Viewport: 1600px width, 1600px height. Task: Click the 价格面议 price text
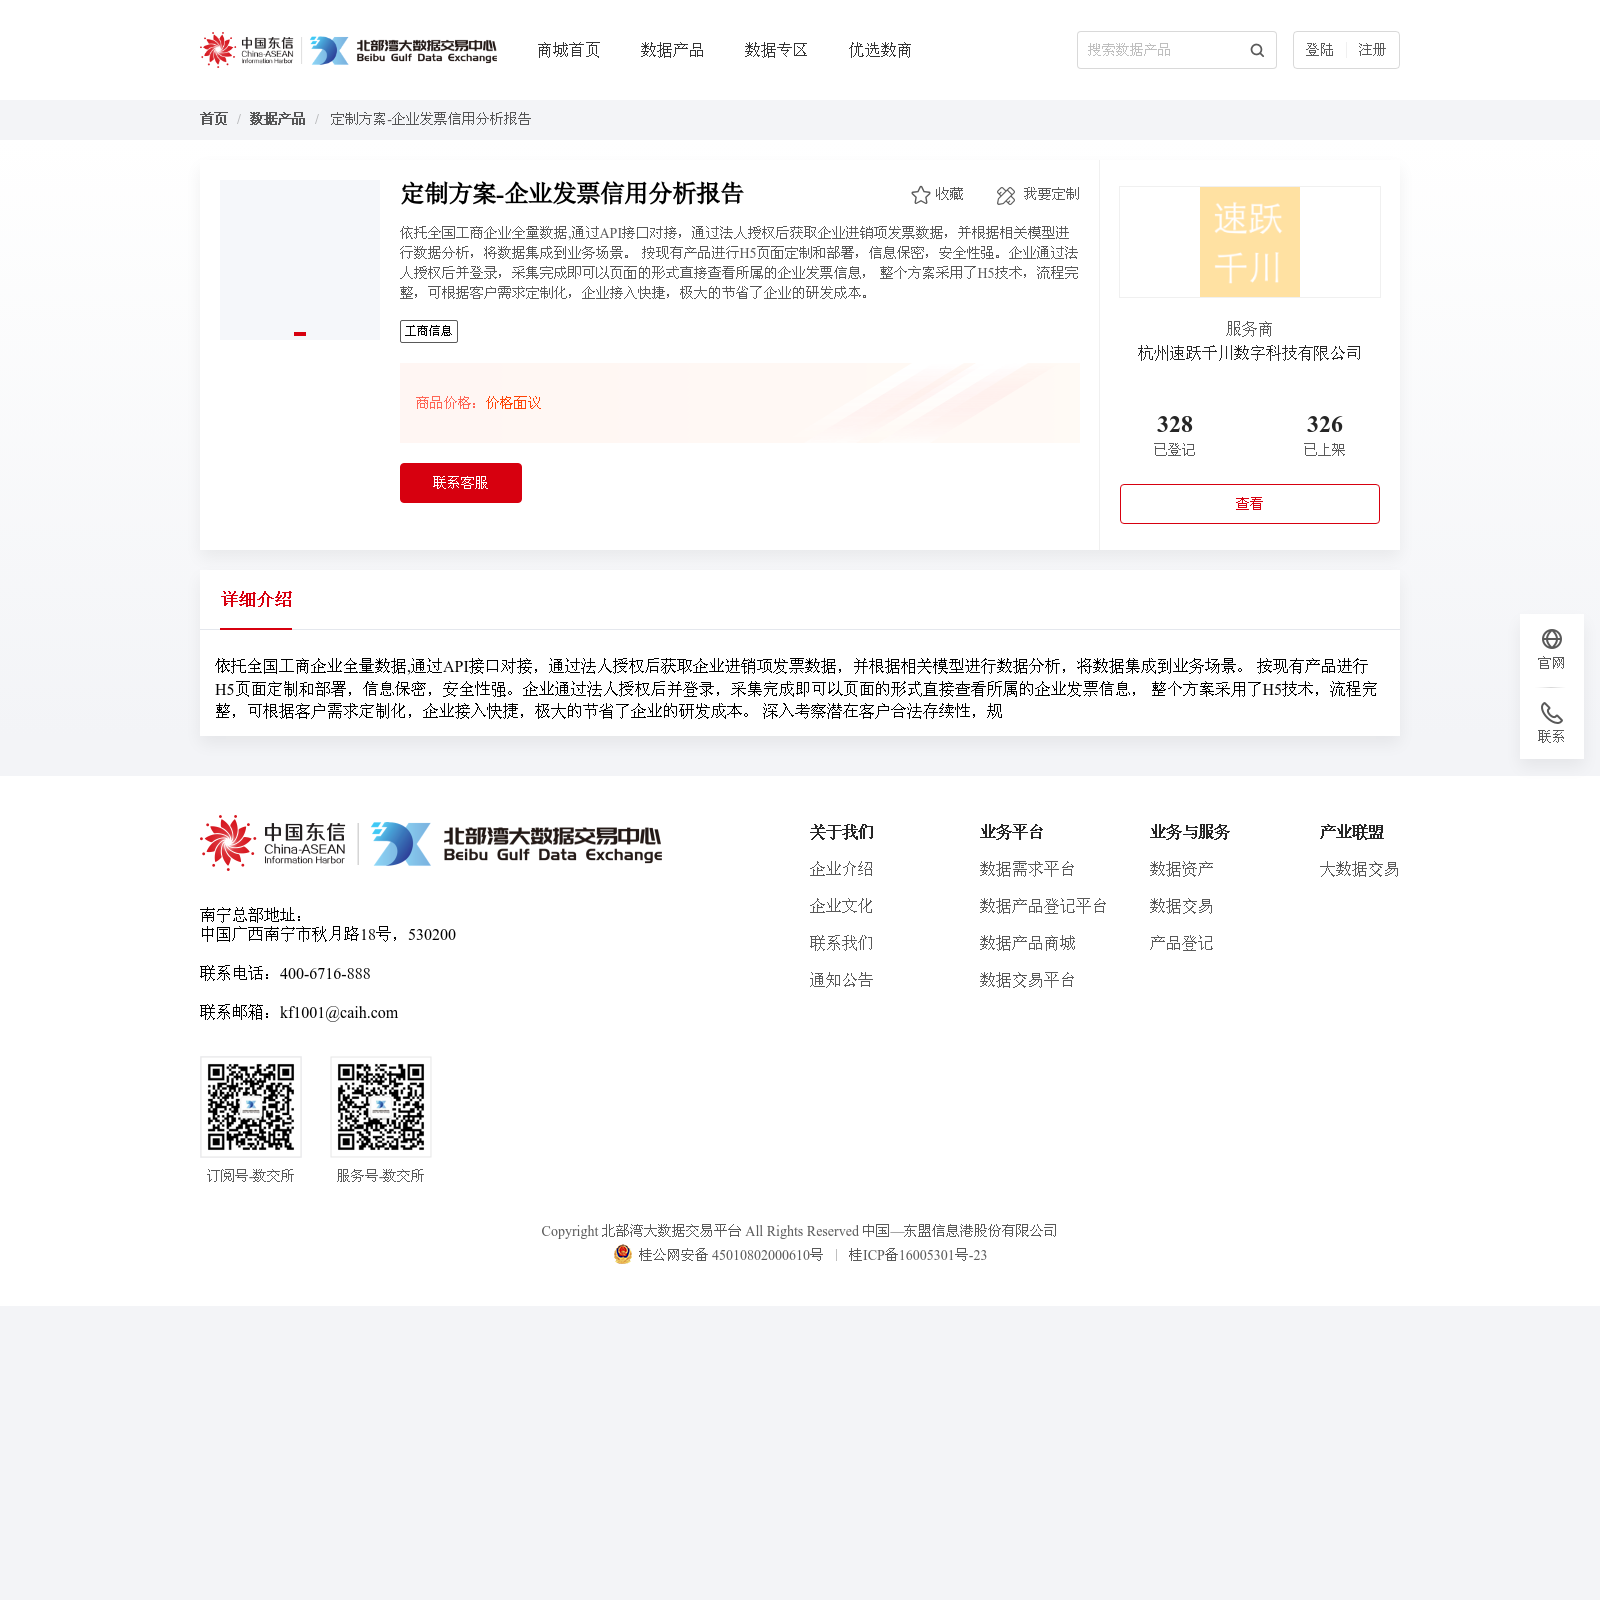(x=514, y=403)
